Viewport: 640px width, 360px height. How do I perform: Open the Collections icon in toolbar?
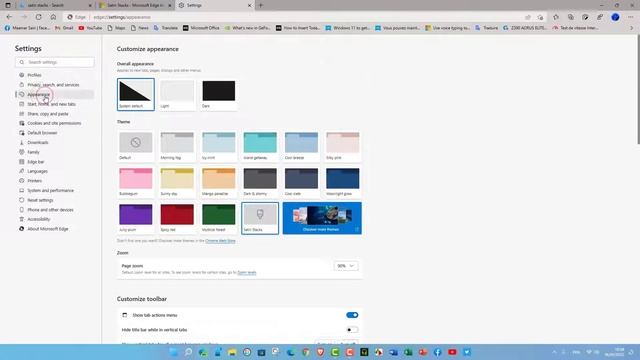pos(571,17)
